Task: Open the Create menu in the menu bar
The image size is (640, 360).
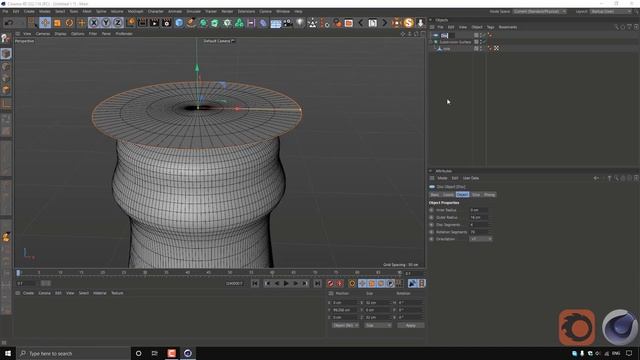Action: (x=29, y=11)
